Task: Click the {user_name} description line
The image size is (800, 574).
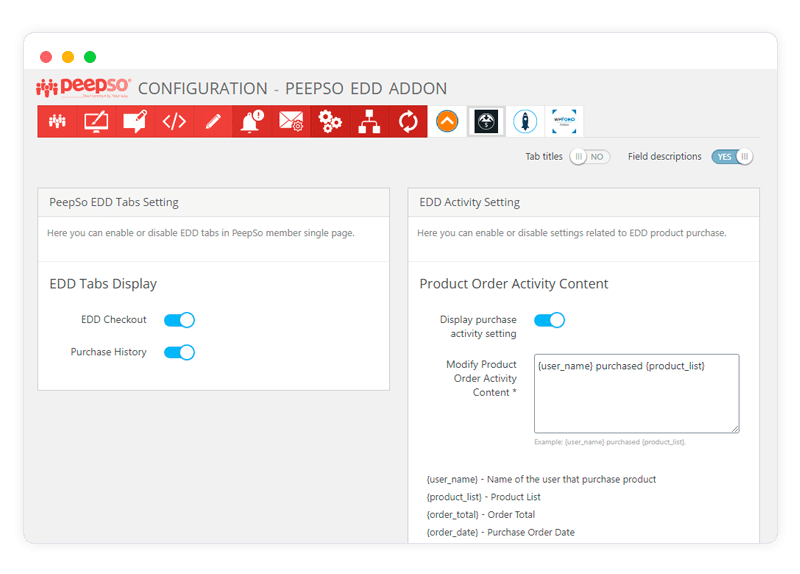Action: 541,479
